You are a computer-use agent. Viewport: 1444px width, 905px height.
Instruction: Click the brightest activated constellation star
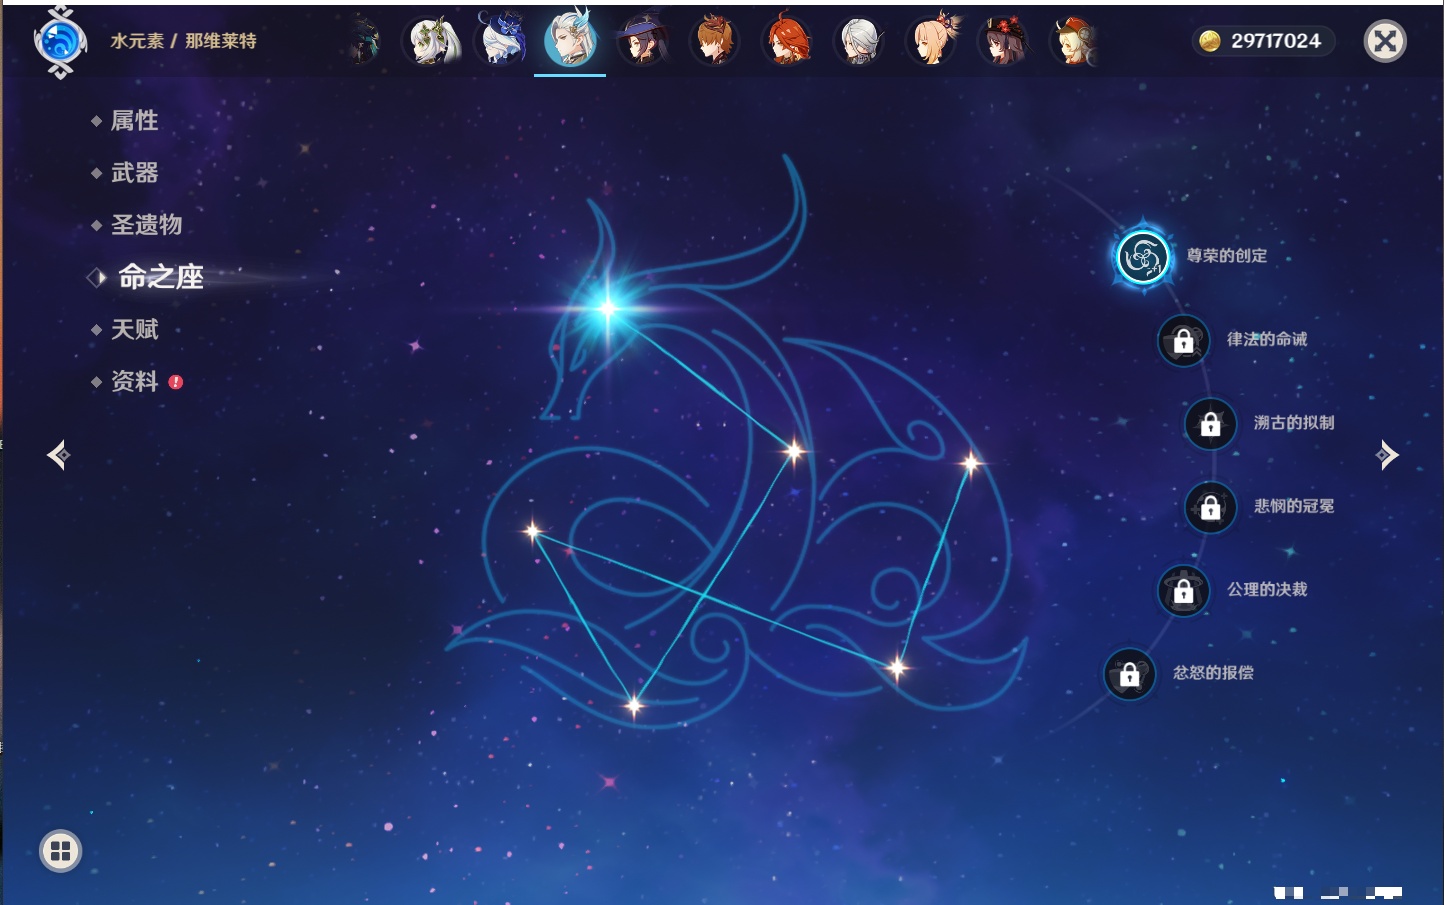tap(607, 308)
